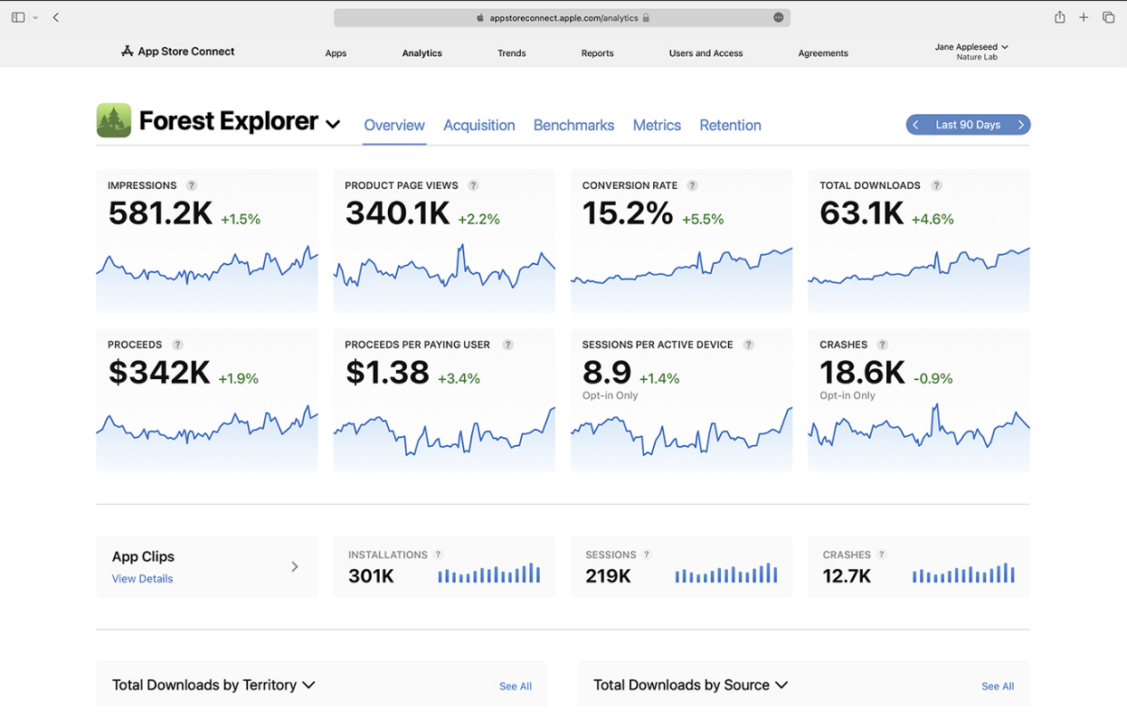Toggle the Safari sidebar icon
Screen dimensions: 1127x720
coord(18,17)
